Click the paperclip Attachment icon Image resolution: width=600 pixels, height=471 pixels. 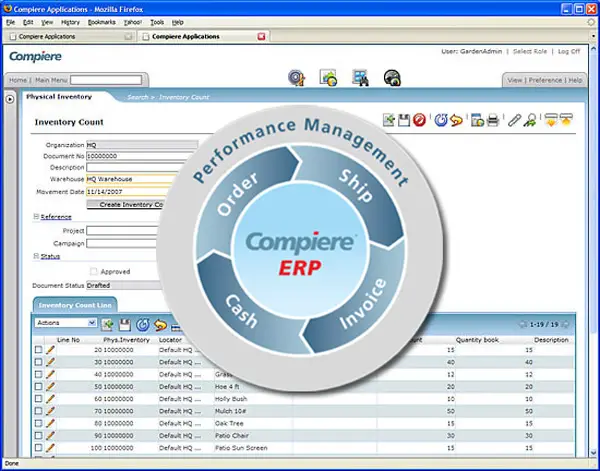514,121
